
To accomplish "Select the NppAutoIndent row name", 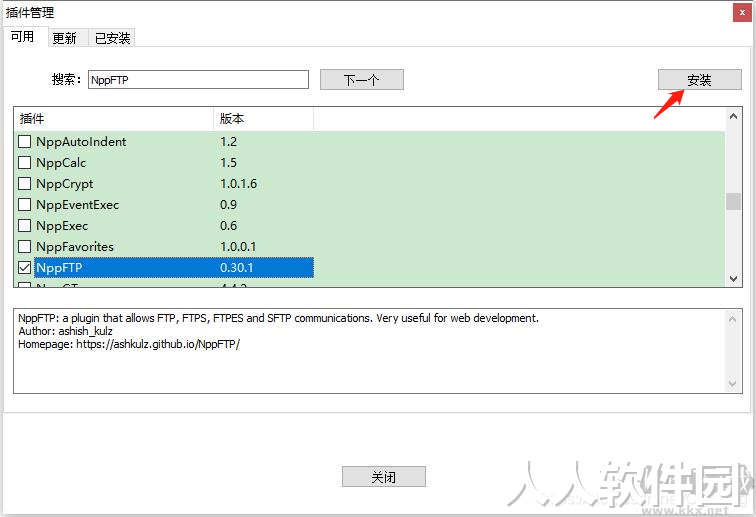I will point(81,142).
